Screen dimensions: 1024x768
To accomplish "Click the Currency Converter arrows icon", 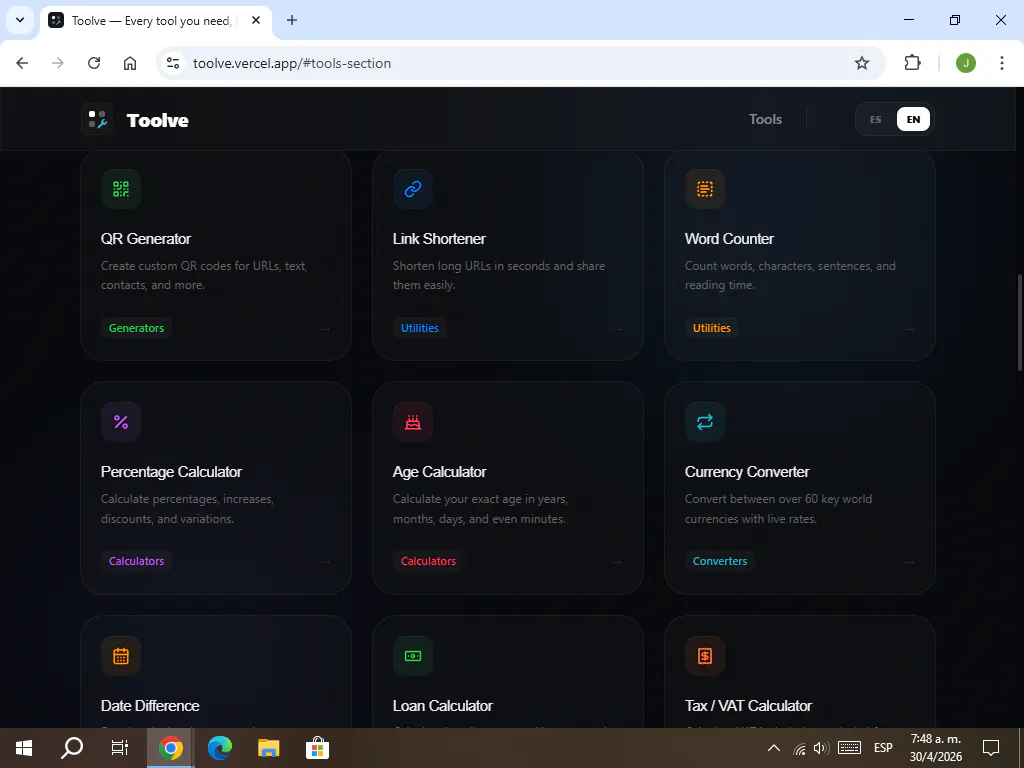I will tap(705, 422).
